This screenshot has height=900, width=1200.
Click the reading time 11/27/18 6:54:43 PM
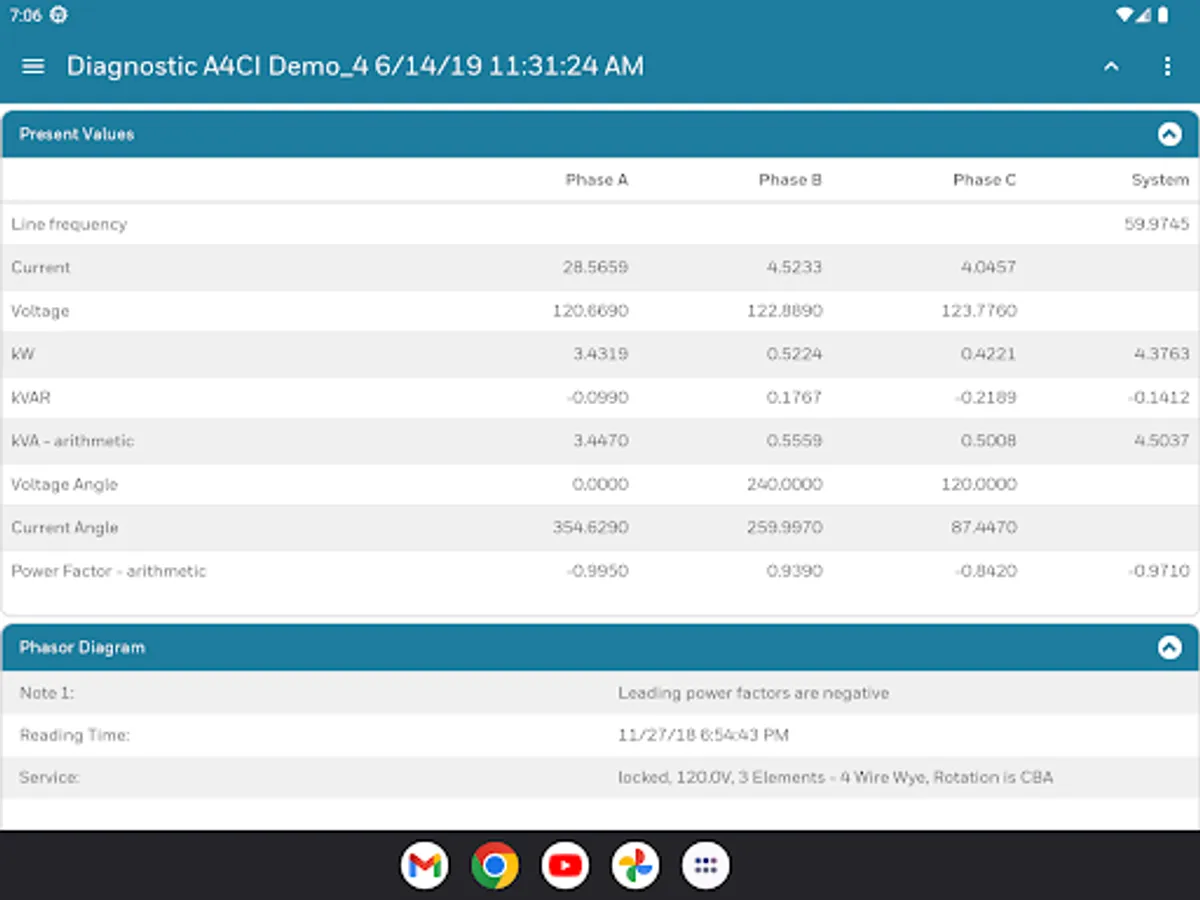pos(703,735)
